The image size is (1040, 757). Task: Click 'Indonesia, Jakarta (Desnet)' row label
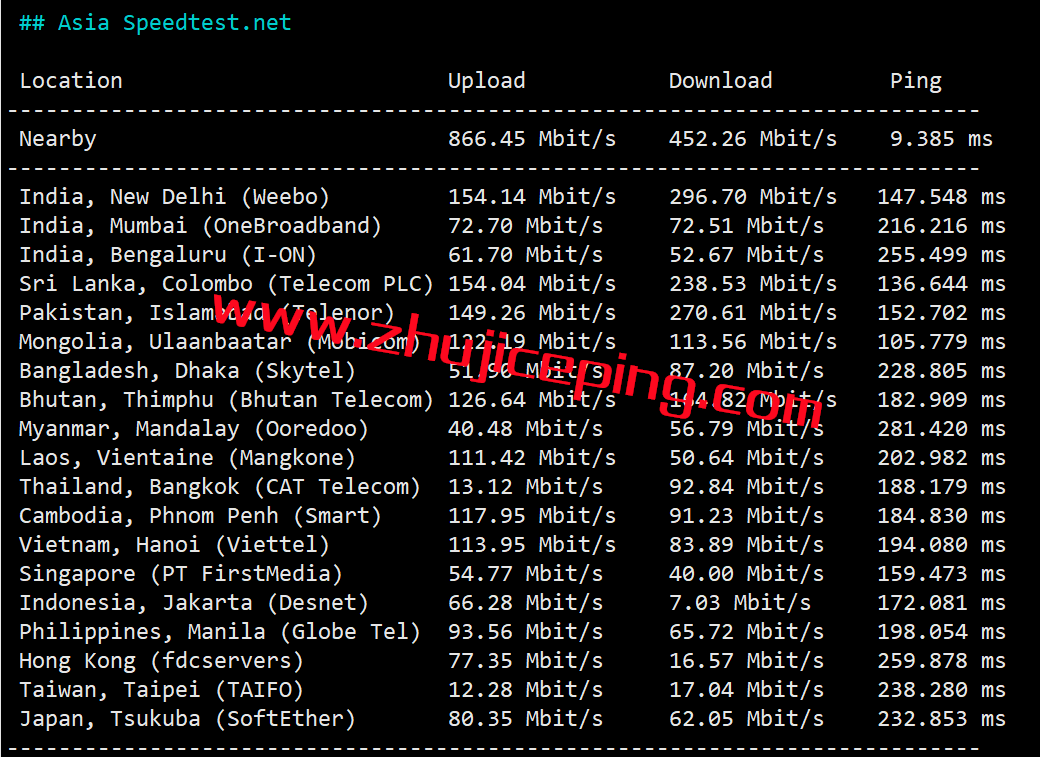point(194,604)
